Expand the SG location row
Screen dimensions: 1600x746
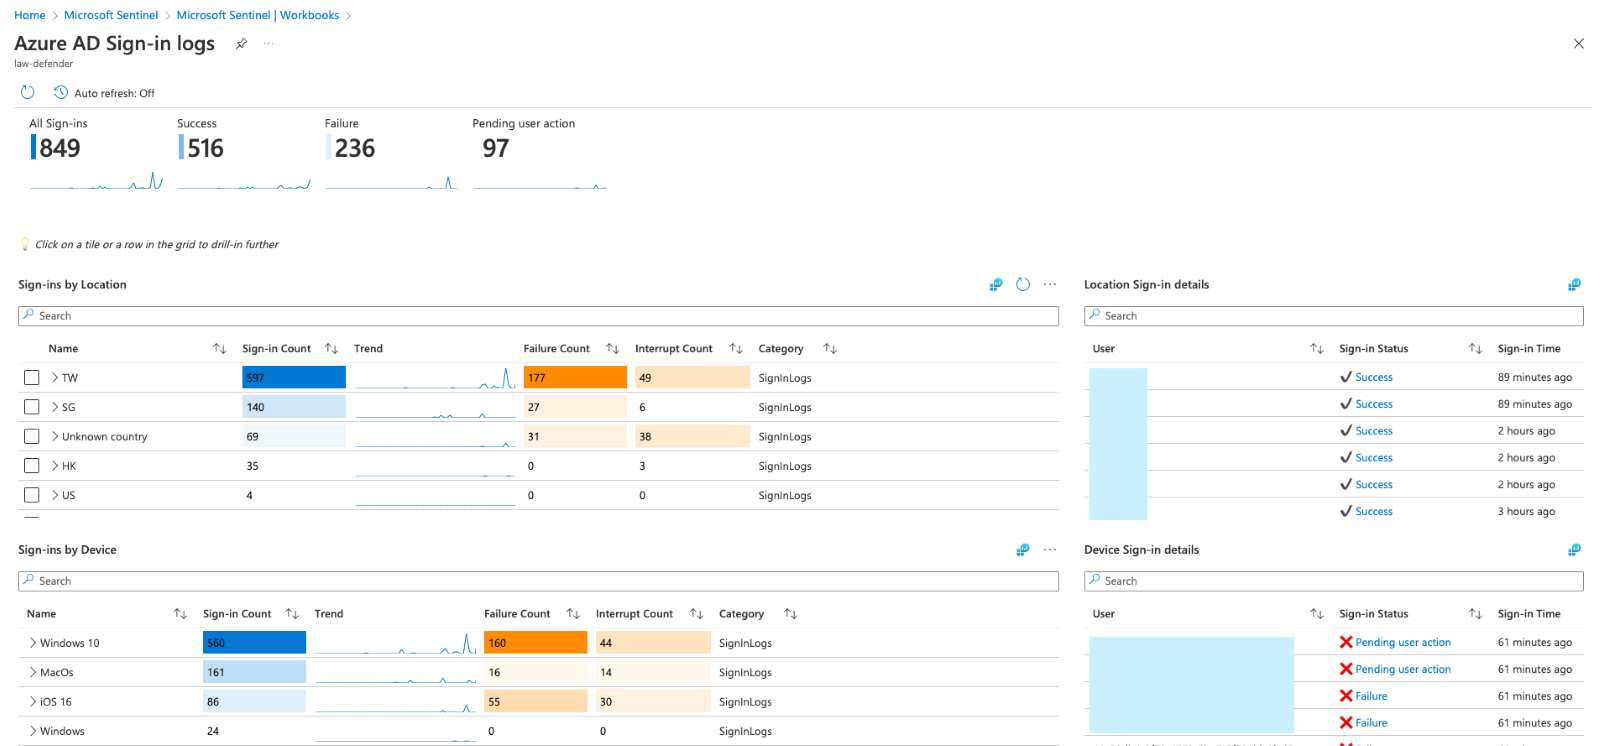(55, 407)
